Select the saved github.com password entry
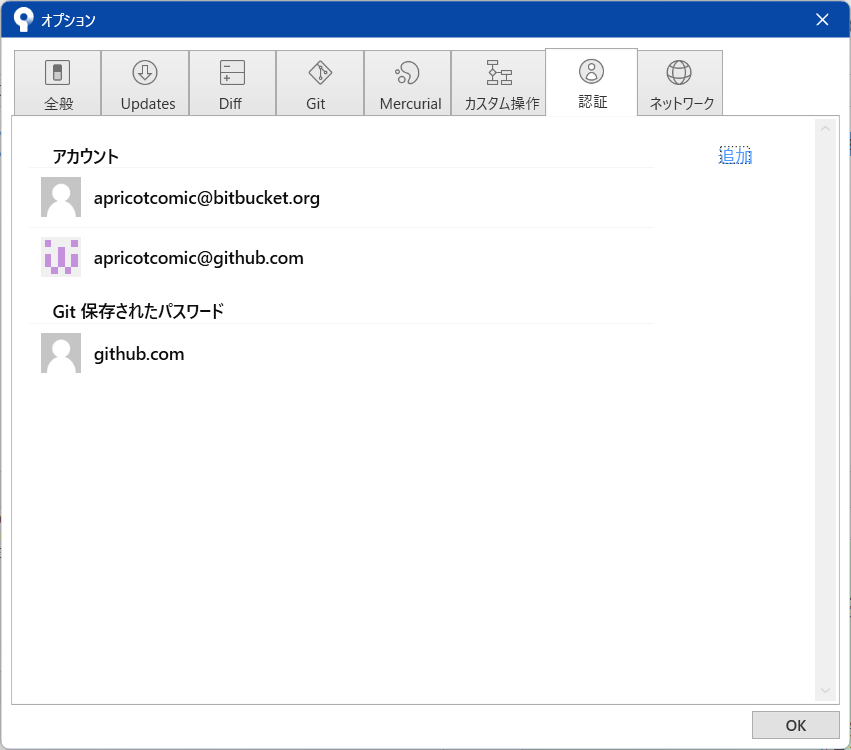The height and width of the screenshot is (750, 851). coord(342,353)
